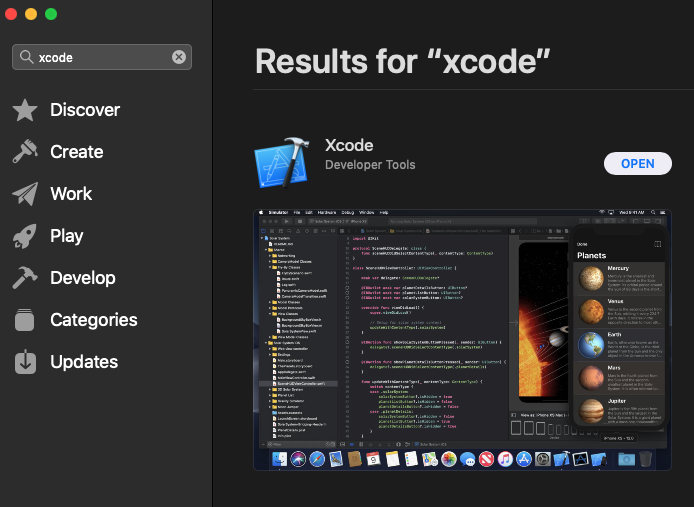Click the Develop hammer icon
694x507 pixels.
25,278
